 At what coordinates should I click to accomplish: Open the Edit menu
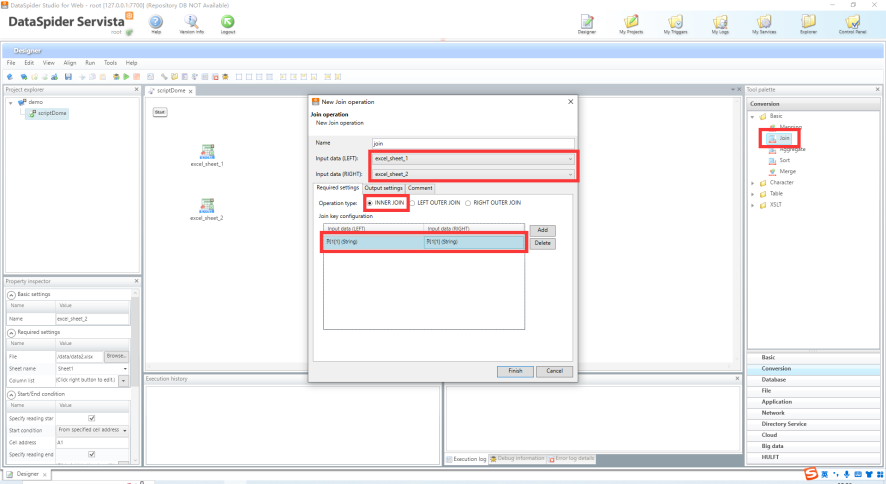pyautogui.click(x=29, y=63)
